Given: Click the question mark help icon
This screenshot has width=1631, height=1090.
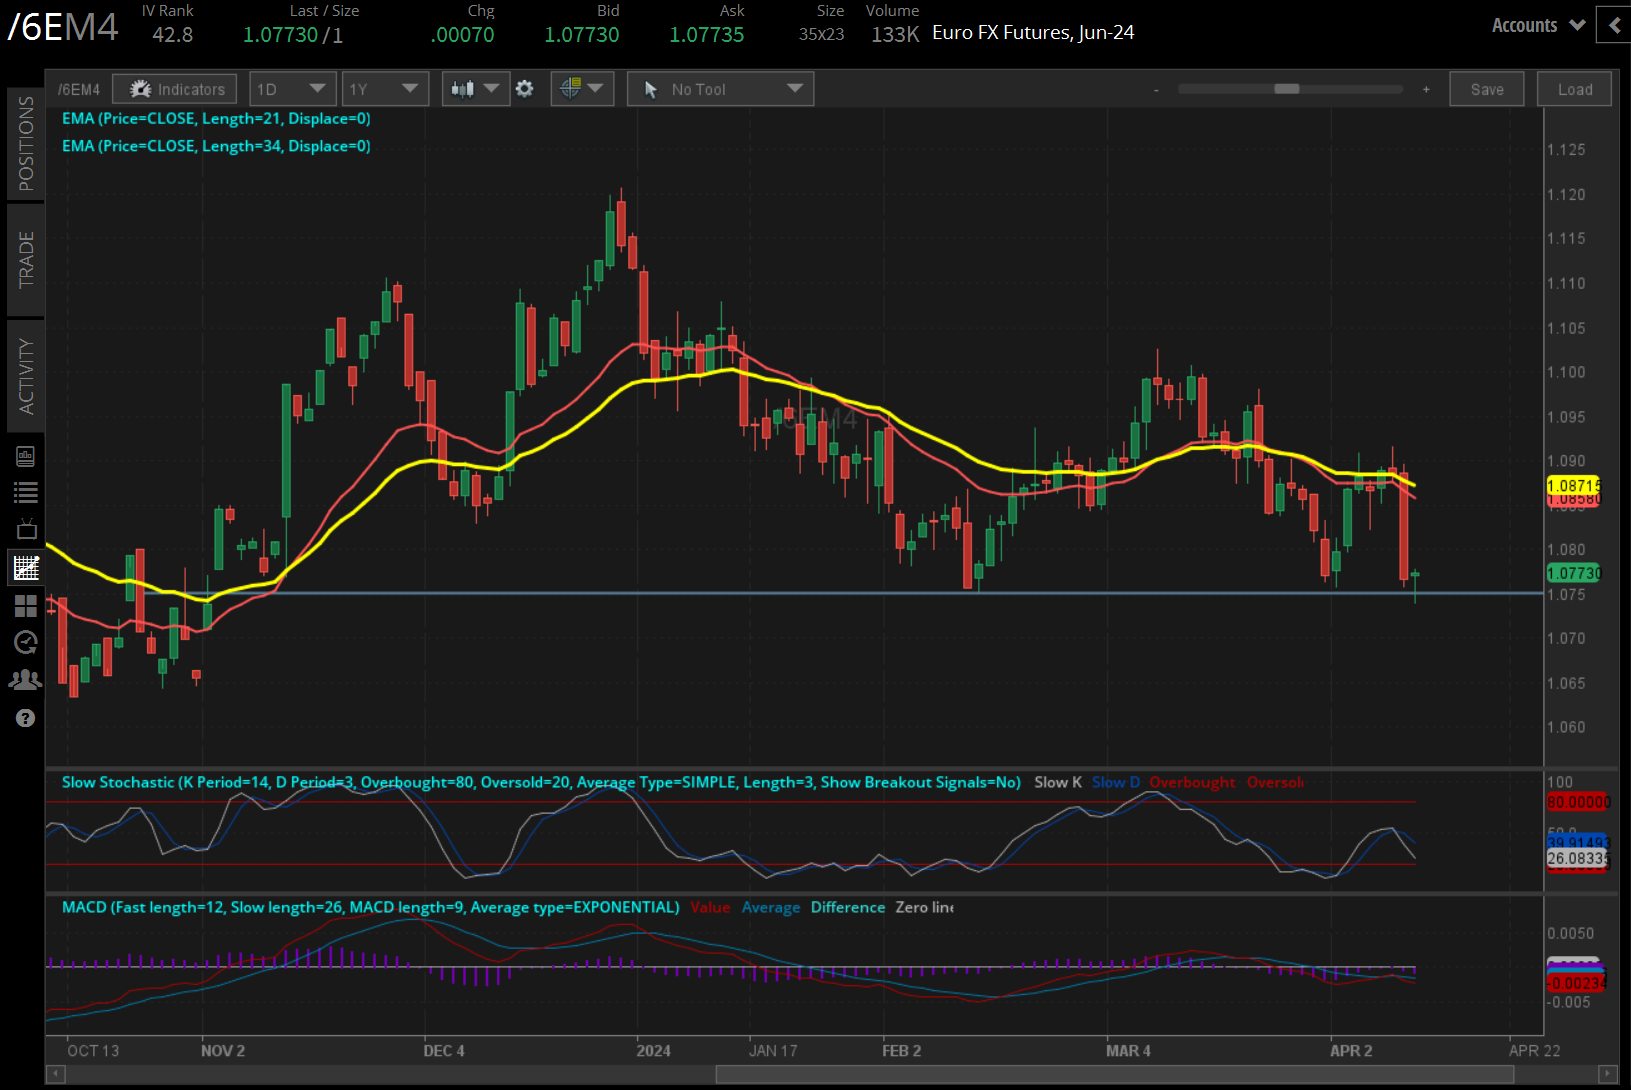Looking at the screenshot, I should [x=26, y=718].
